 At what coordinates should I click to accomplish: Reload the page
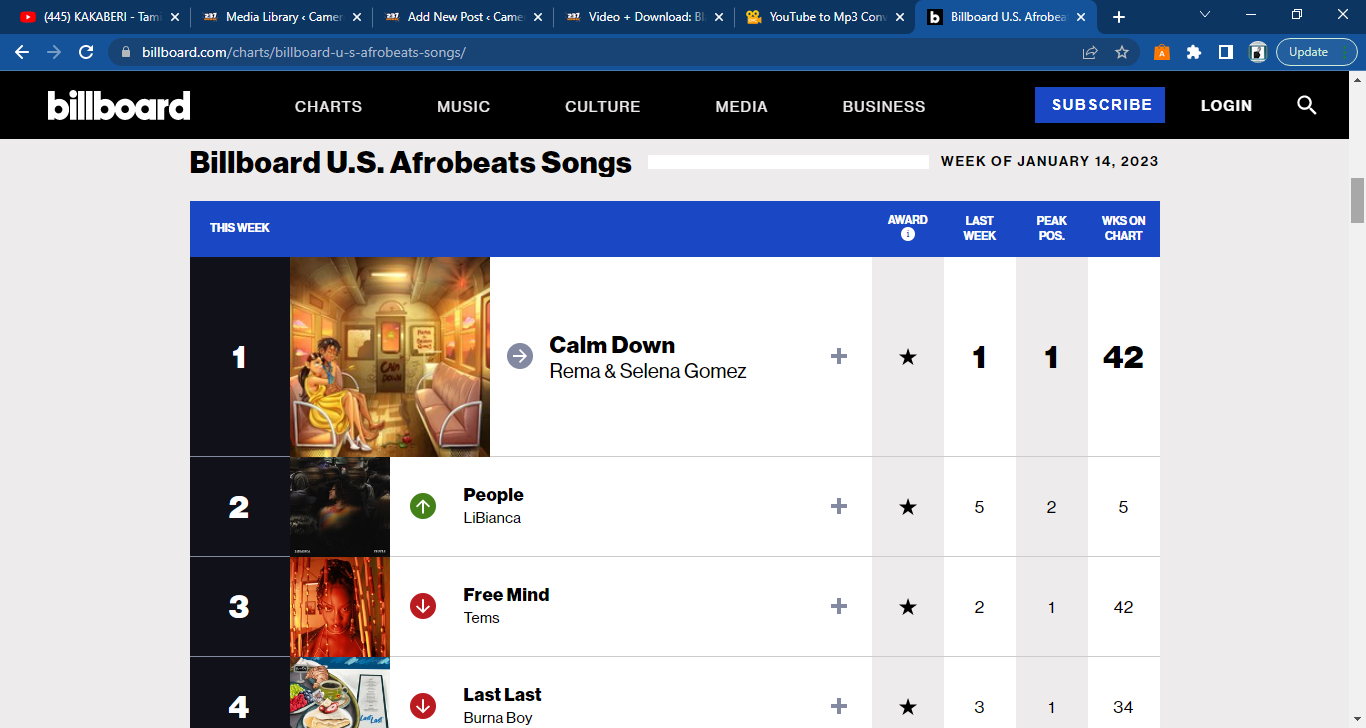86,52
